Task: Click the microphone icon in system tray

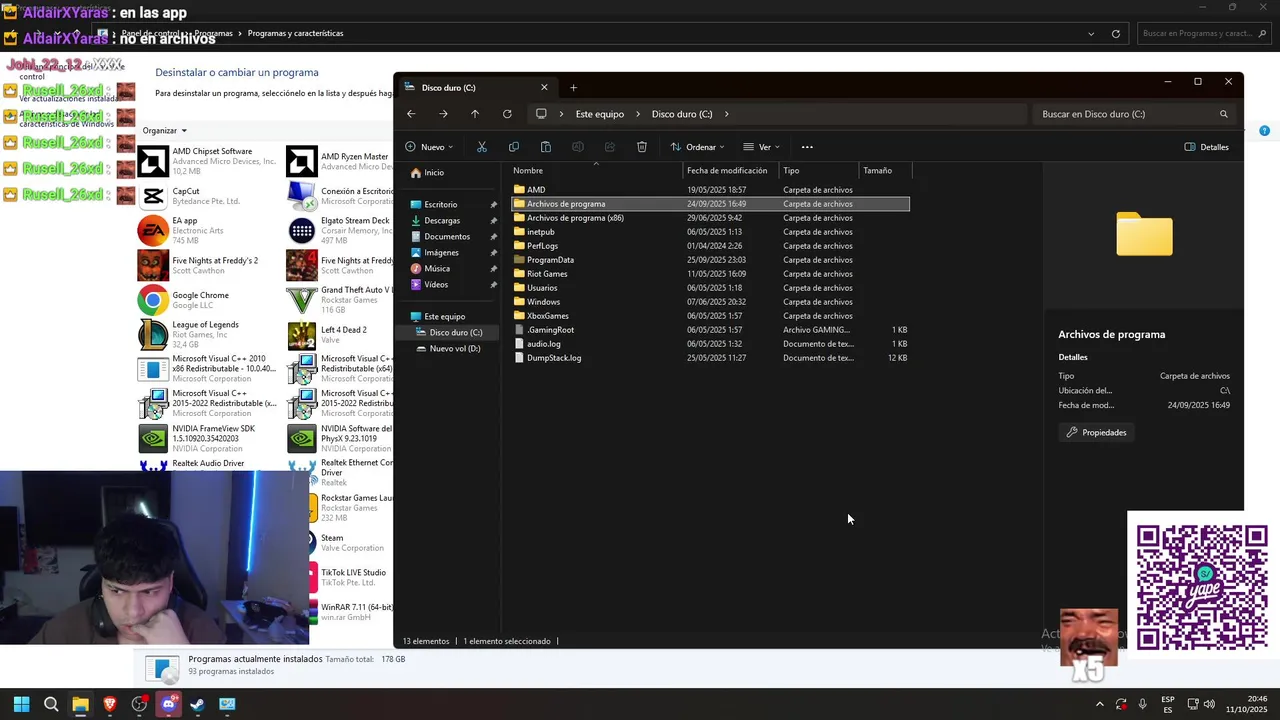Action: [1142, 704]
